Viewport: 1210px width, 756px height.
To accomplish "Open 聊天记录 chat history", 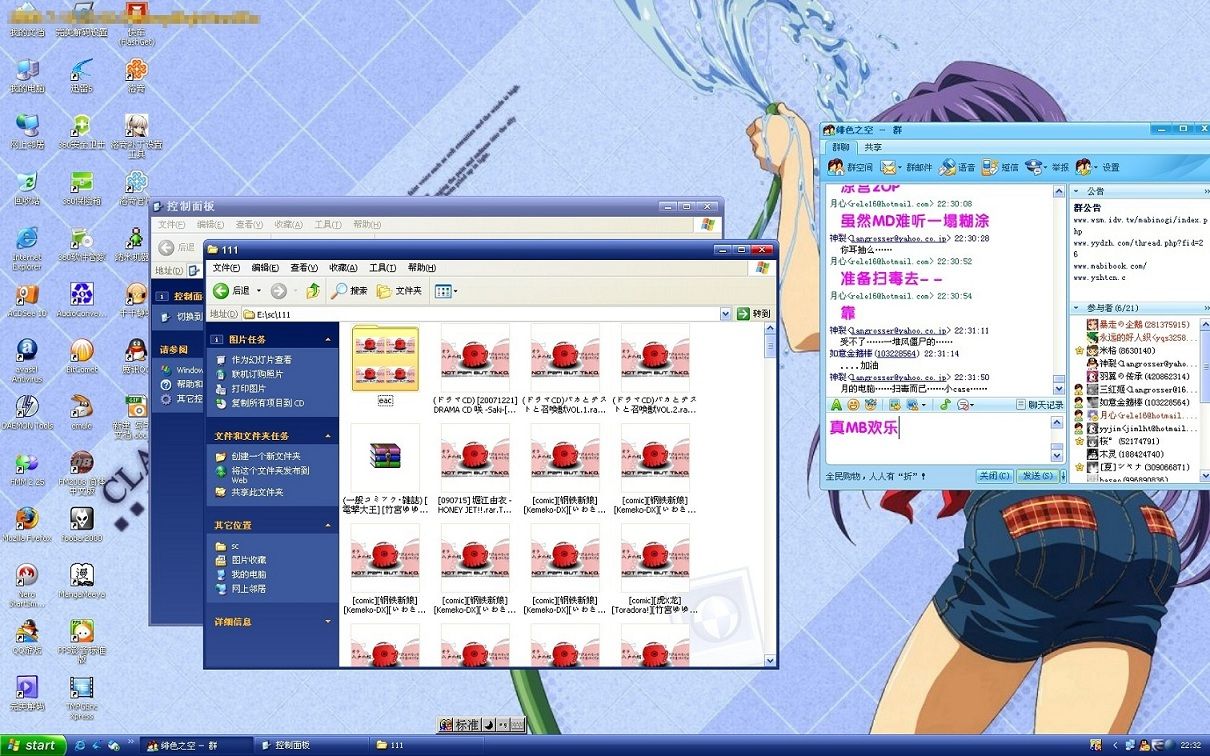I will click(1039, 405).
